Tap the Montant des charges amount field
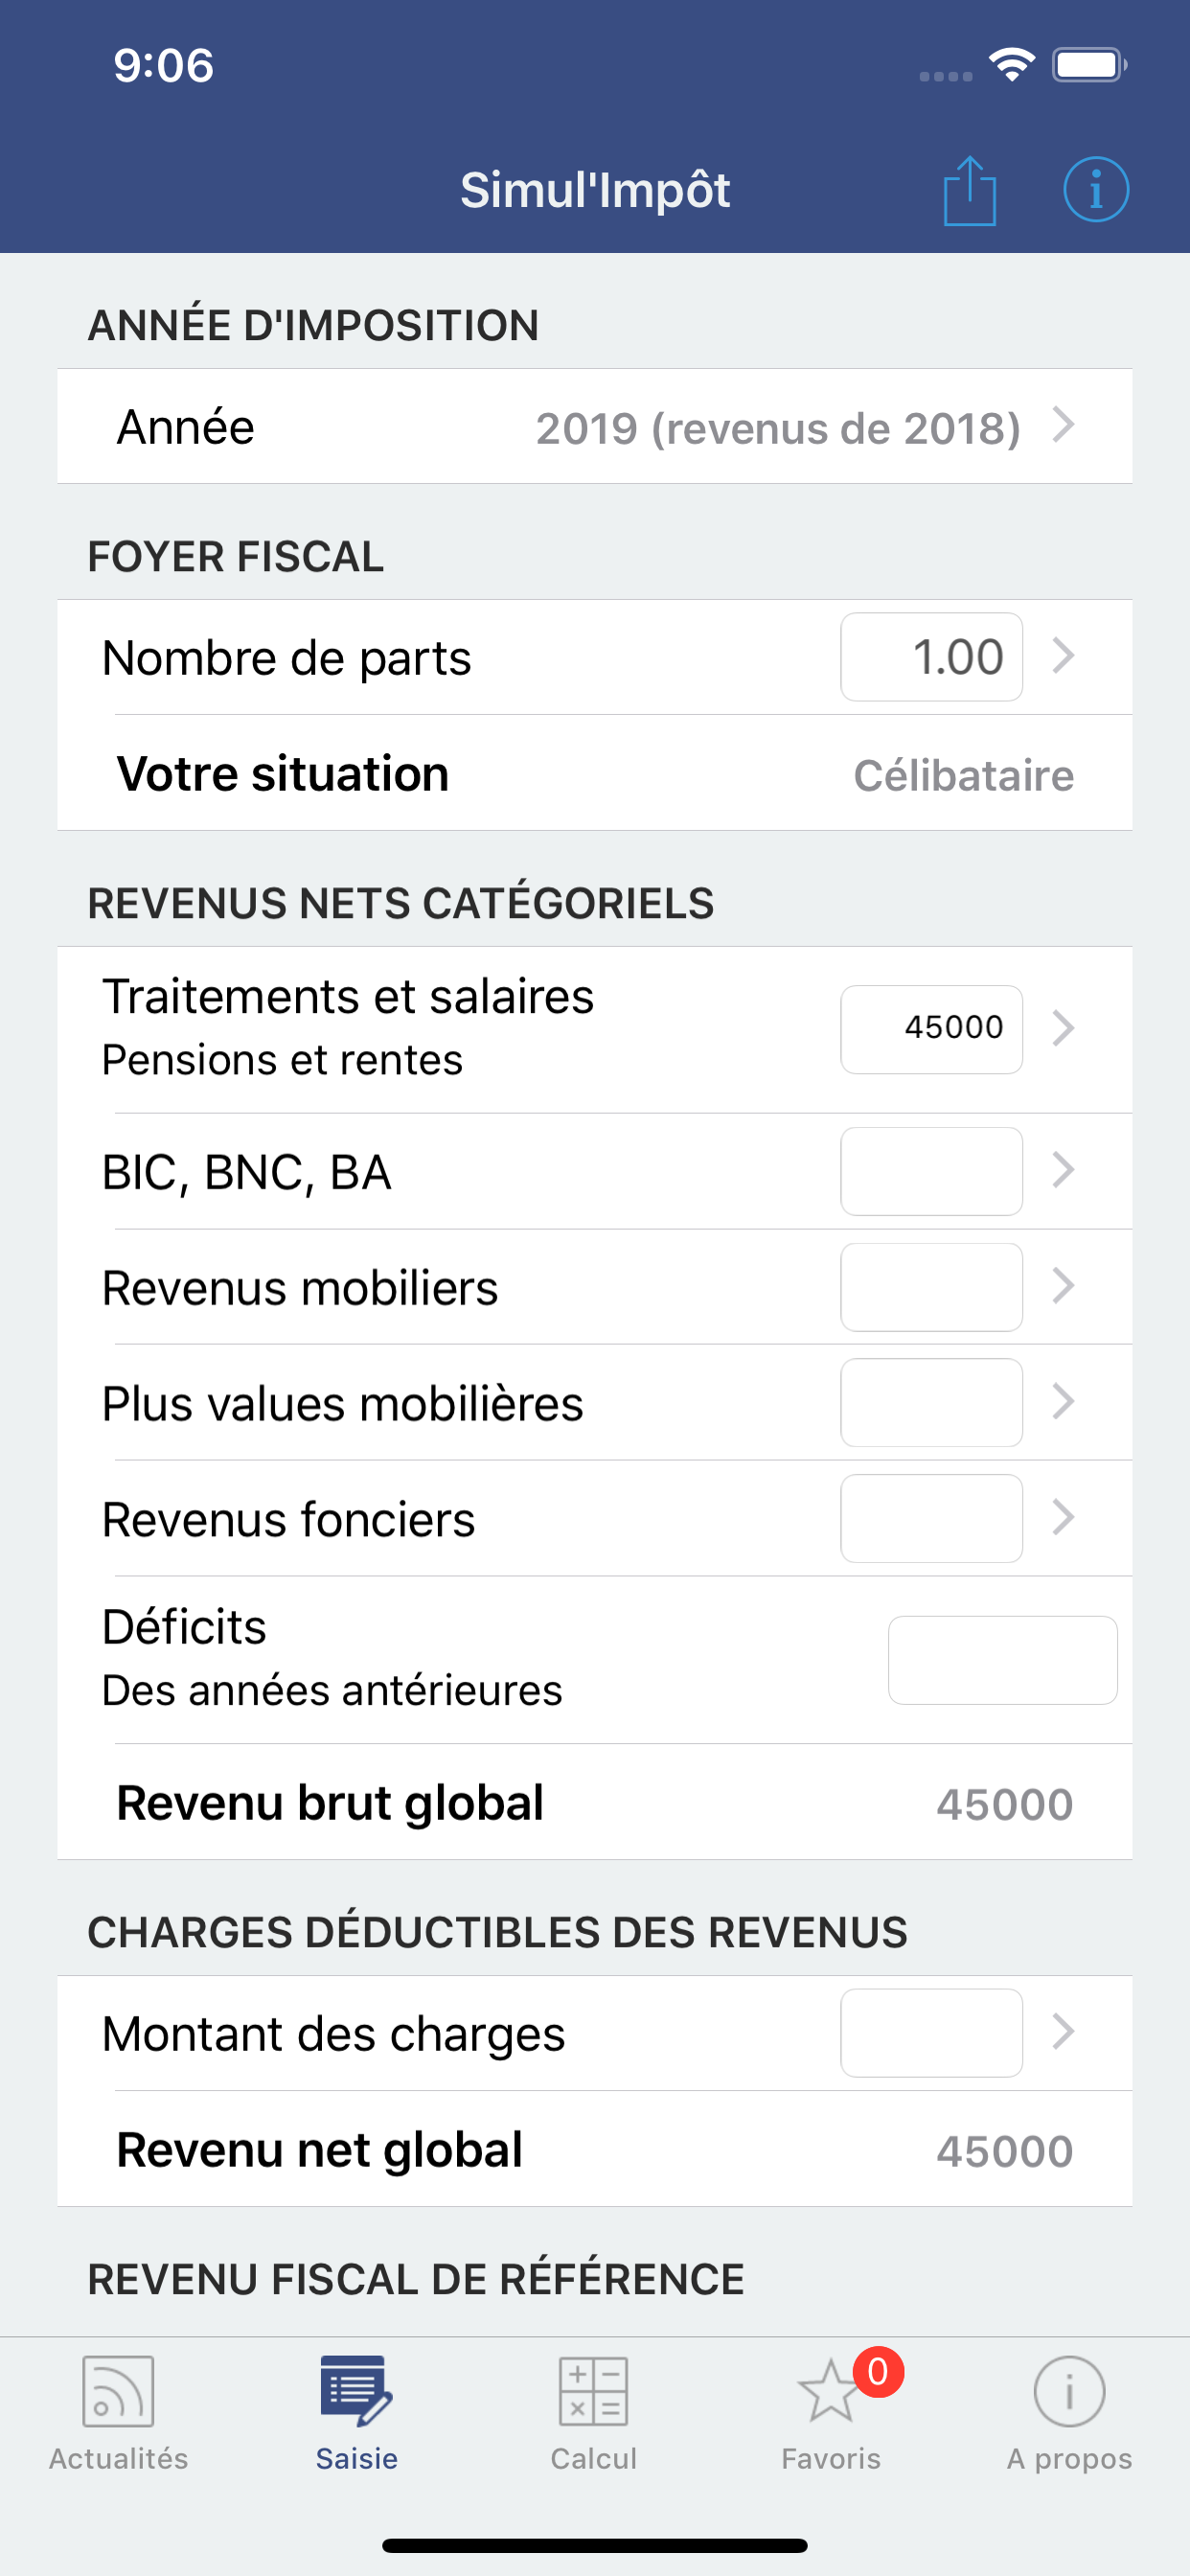 click(930, 2032)
